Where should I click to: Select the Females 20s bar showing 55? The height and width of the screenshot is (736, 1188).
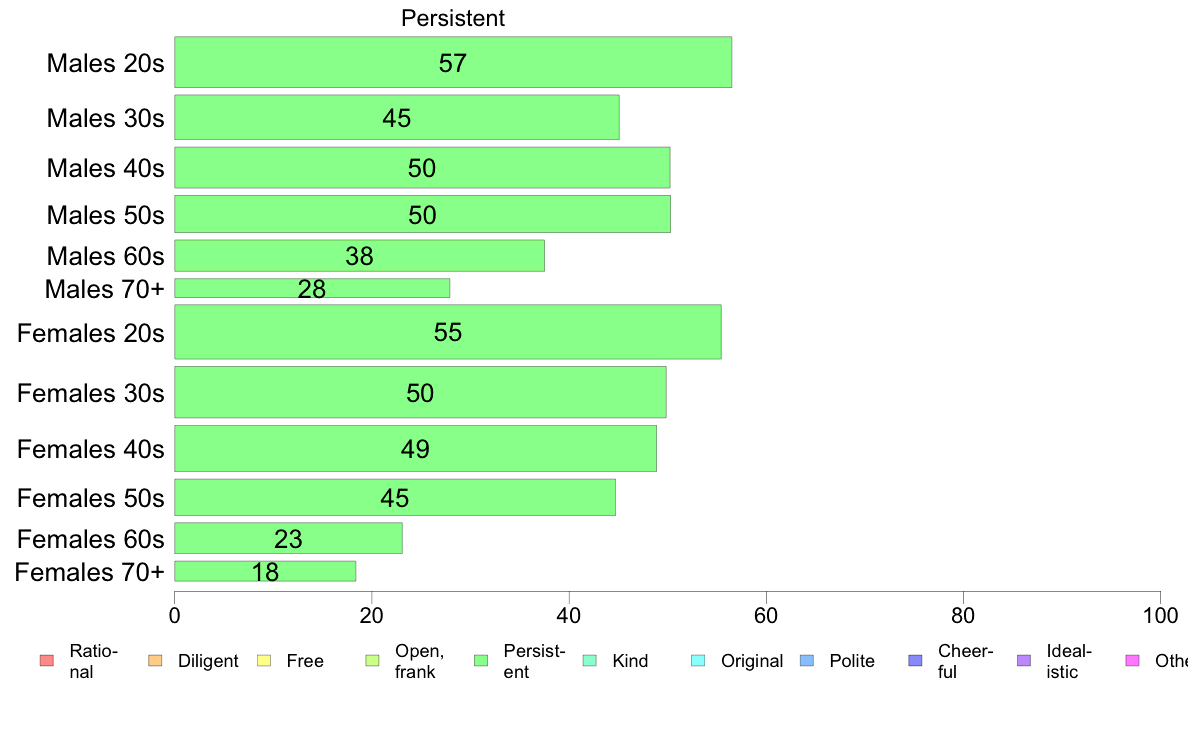(x=448, y=332)
